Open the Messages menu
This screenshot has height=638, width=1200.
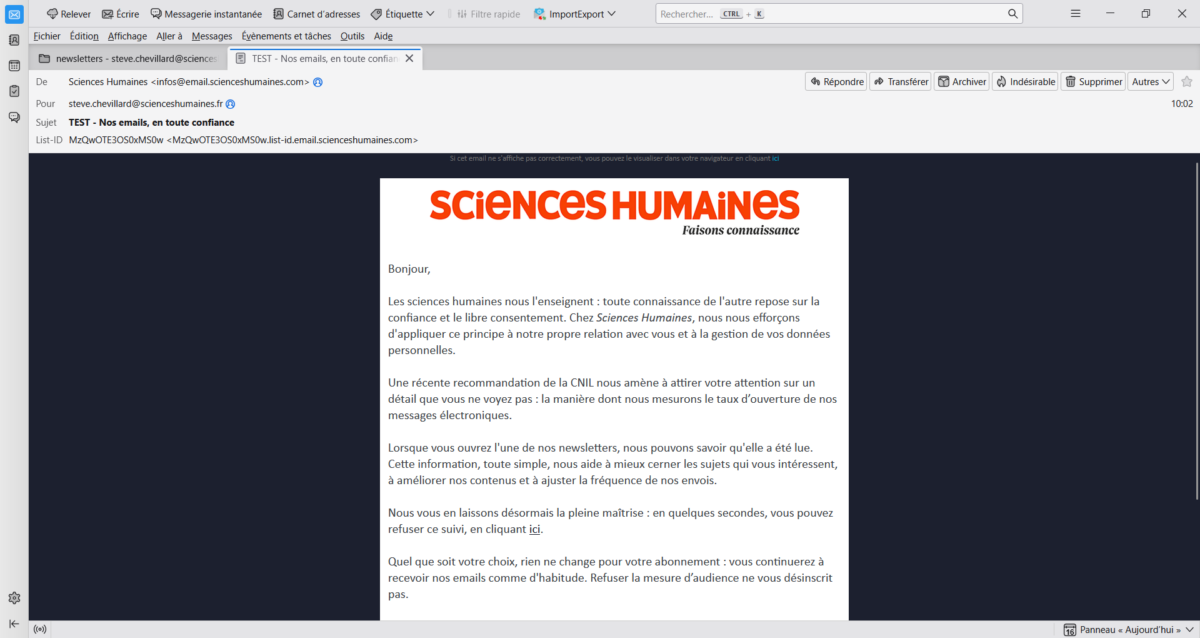212,36
